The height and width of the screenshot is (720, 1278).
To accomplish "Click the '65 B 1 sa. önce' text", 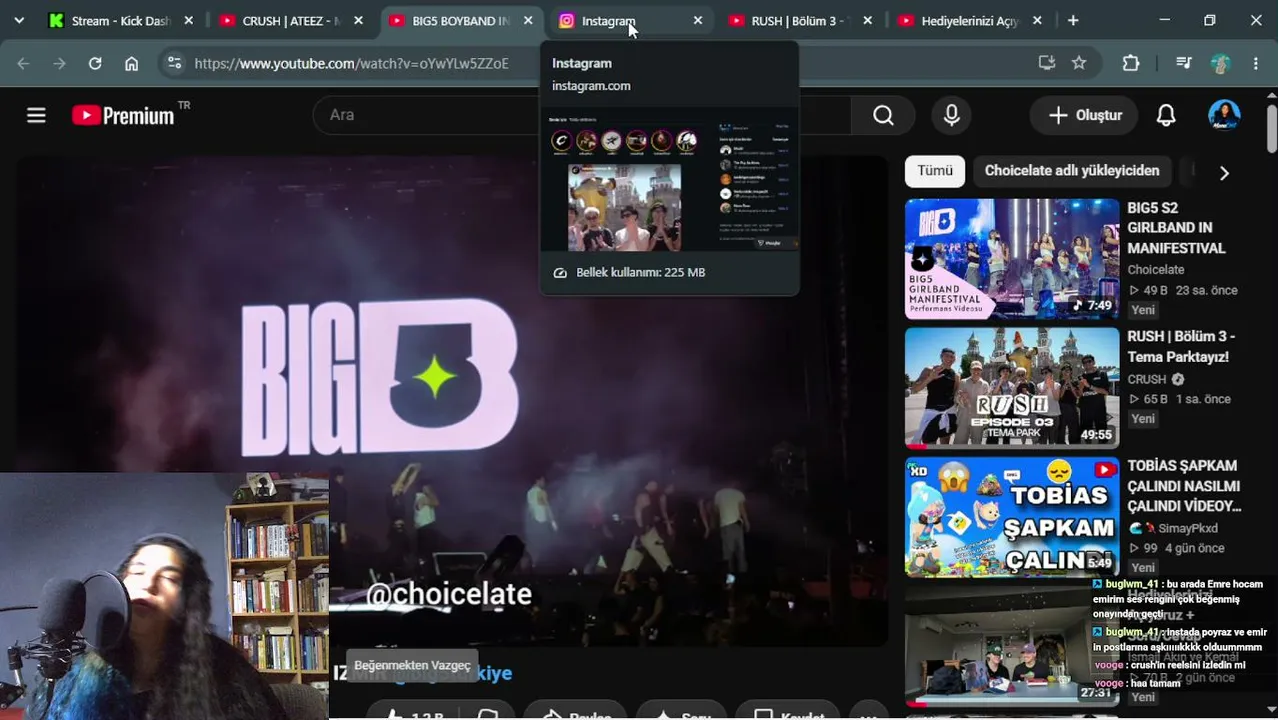I will pyautogui.click(x=1180, y=399).
